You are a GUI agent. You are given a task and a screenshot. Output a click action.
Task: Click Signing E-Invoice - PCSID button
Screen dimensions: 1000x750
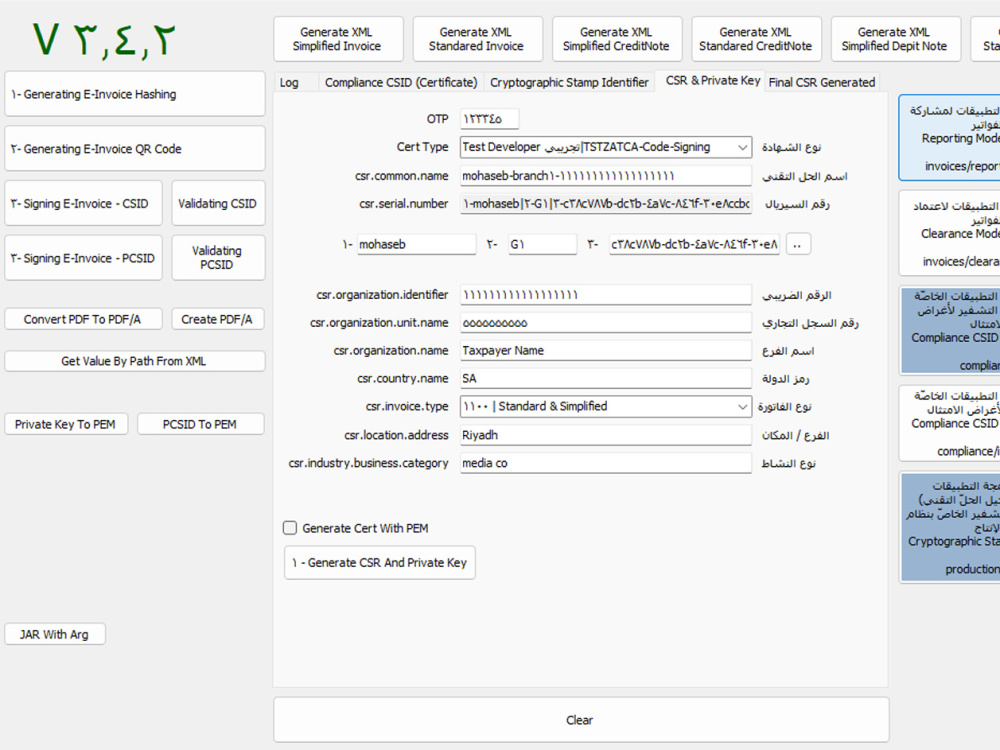coord(84,258)
